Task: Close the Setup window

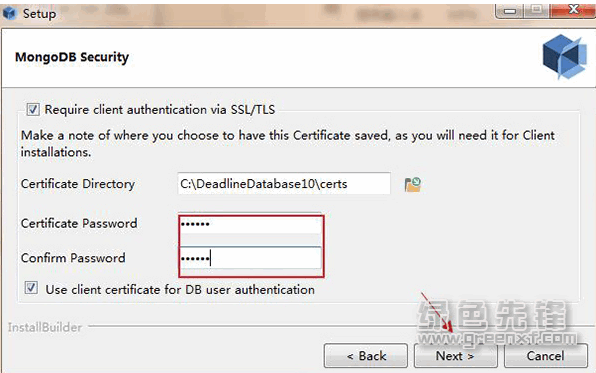Action: click(574, 10)
